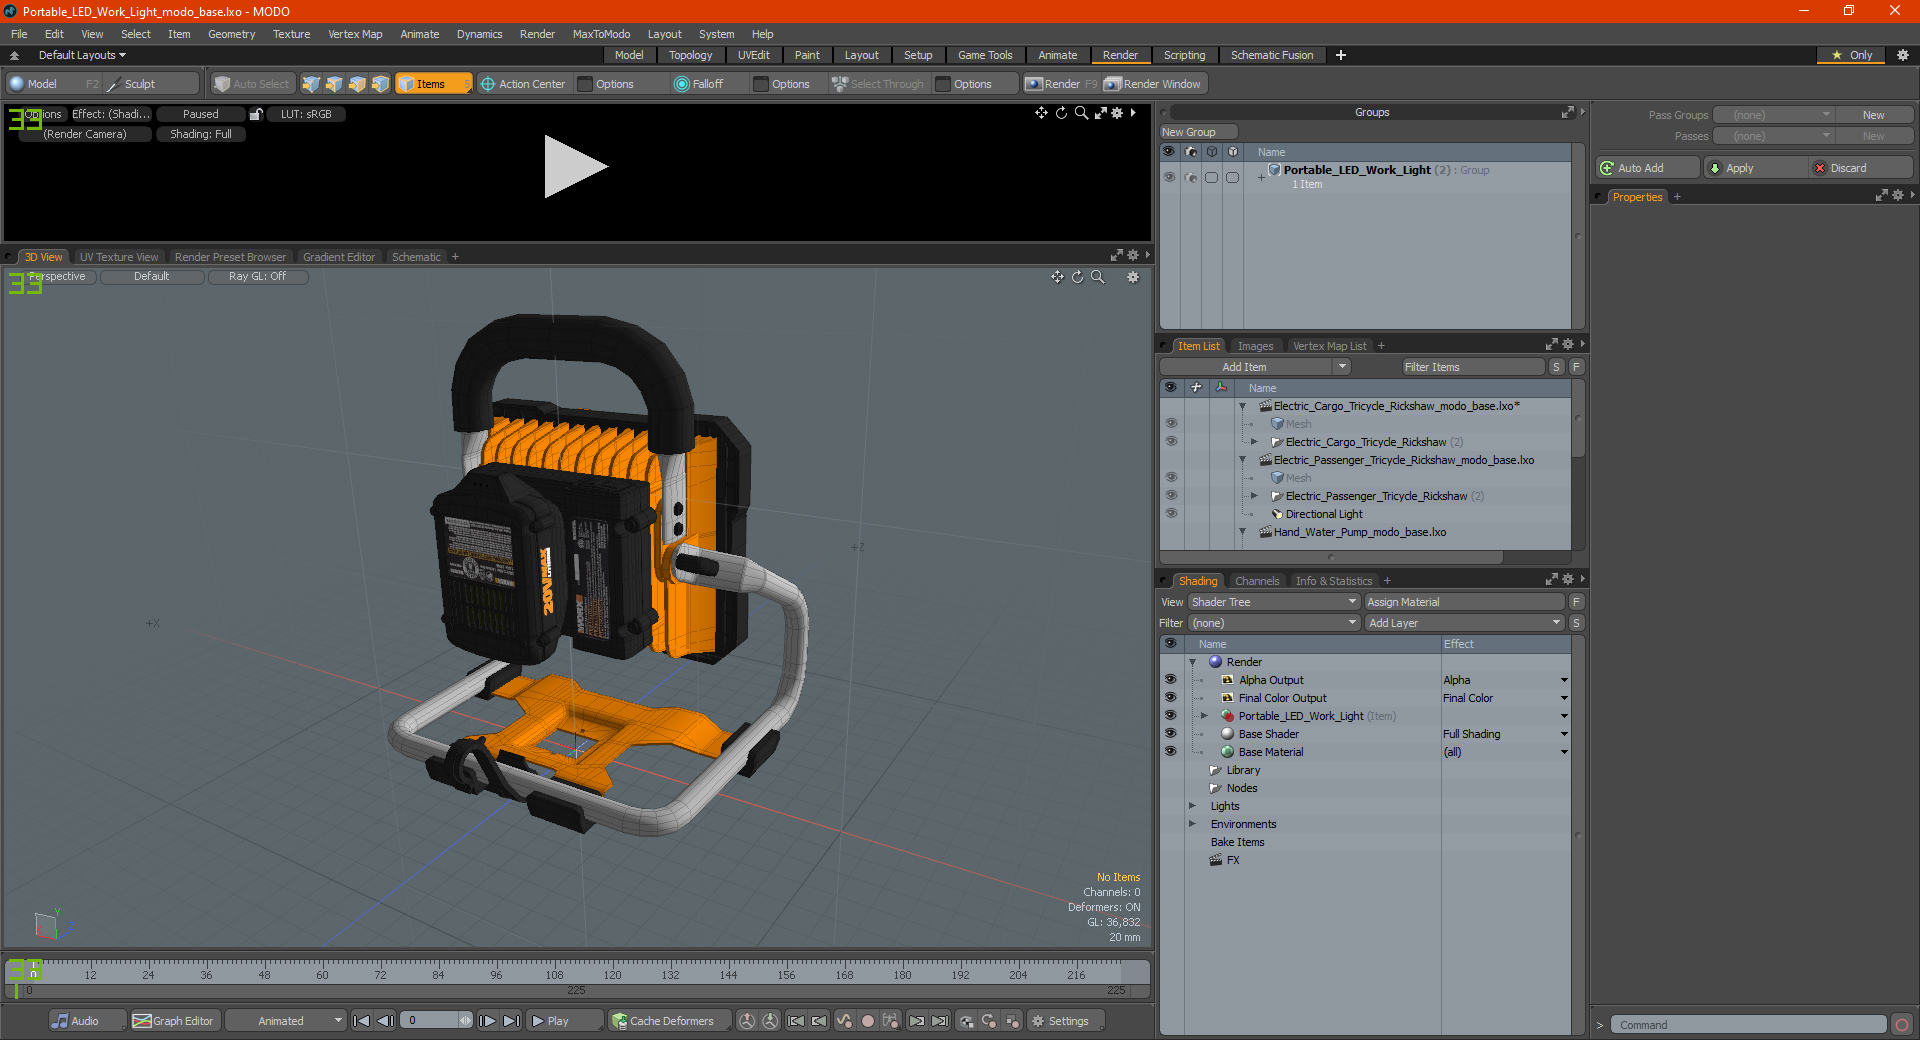Open Add Layer dropdown
Image resolution: width=1920 pixels, height=1040 pixels.
(1464, 623)
